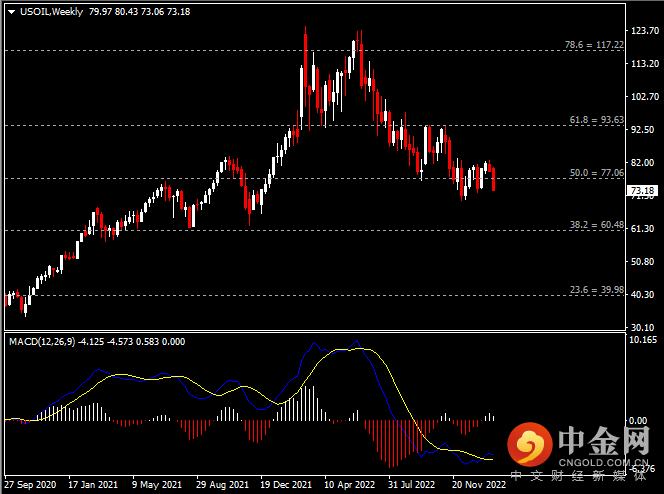Click the 10.165 MACD scale value
This screenshot has height=494, width=664.
642,340
